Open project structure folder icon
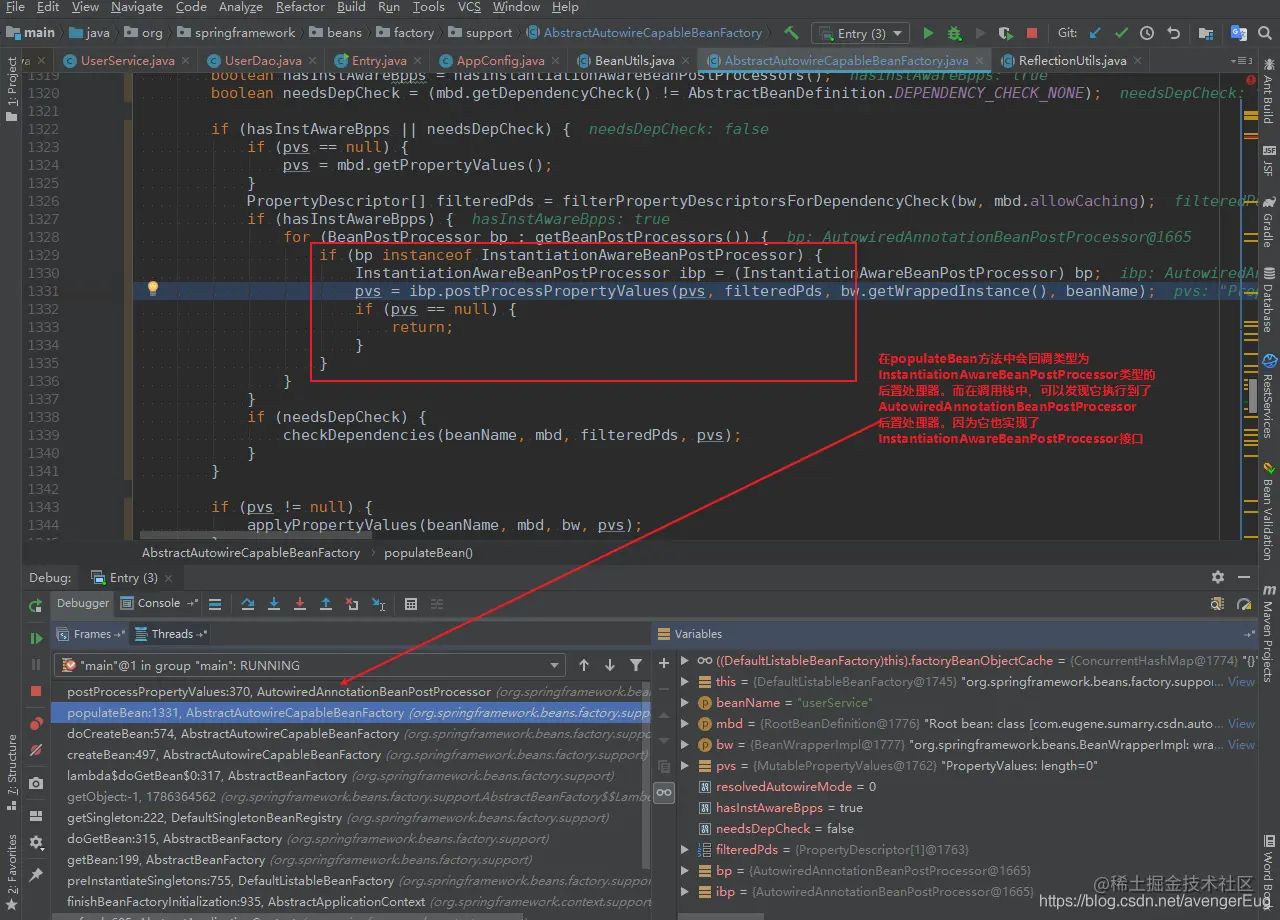1280x920 pixels. point(1207,33)
